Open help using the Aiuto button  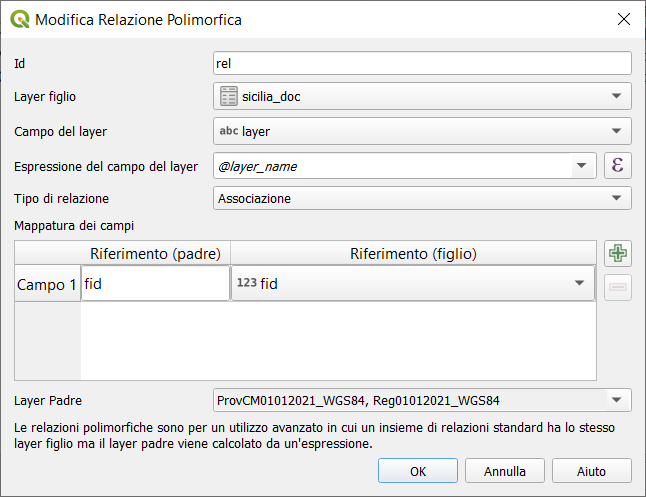click(x=591, y=470)
